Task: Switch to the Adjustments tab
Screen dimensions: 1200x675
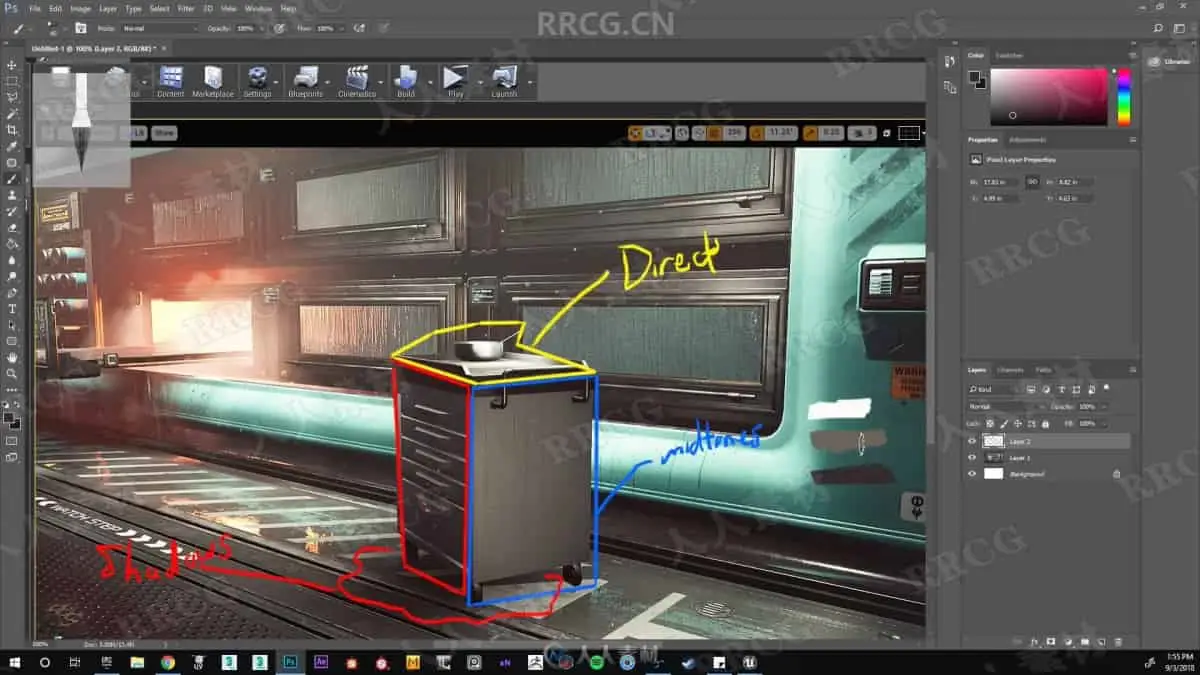Action: pos(1027,139)
